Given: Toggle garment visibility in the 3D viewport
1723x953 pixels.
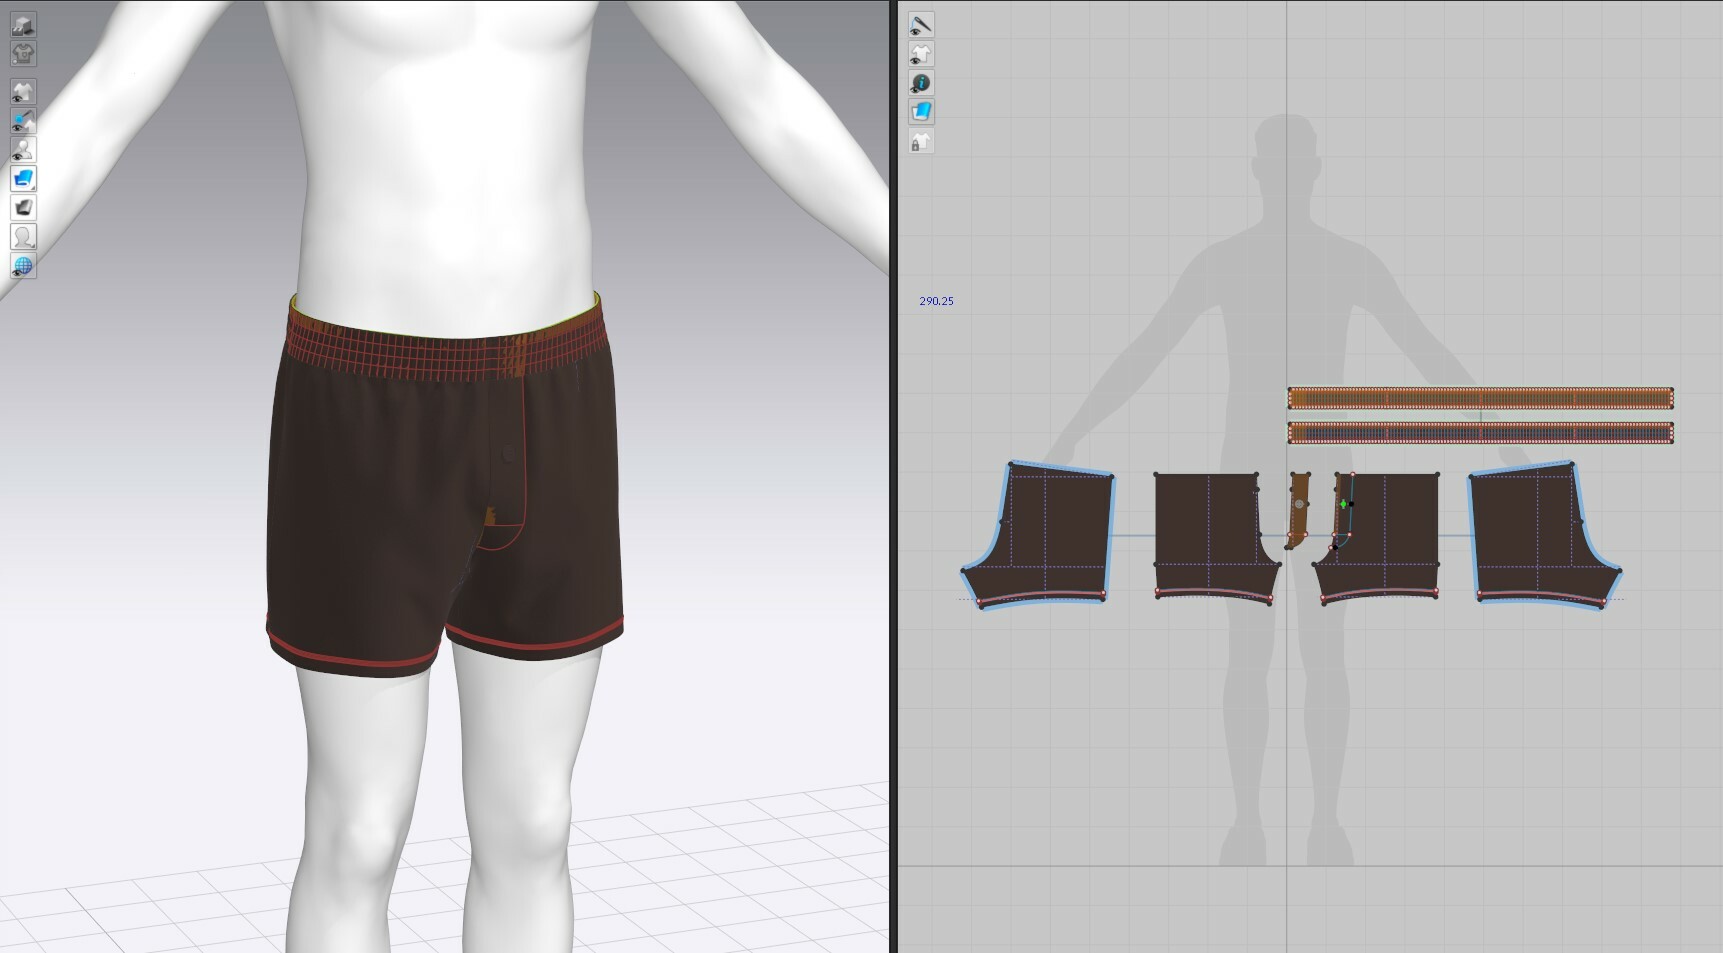Looking at the screenshot, I should coord(23,91).
